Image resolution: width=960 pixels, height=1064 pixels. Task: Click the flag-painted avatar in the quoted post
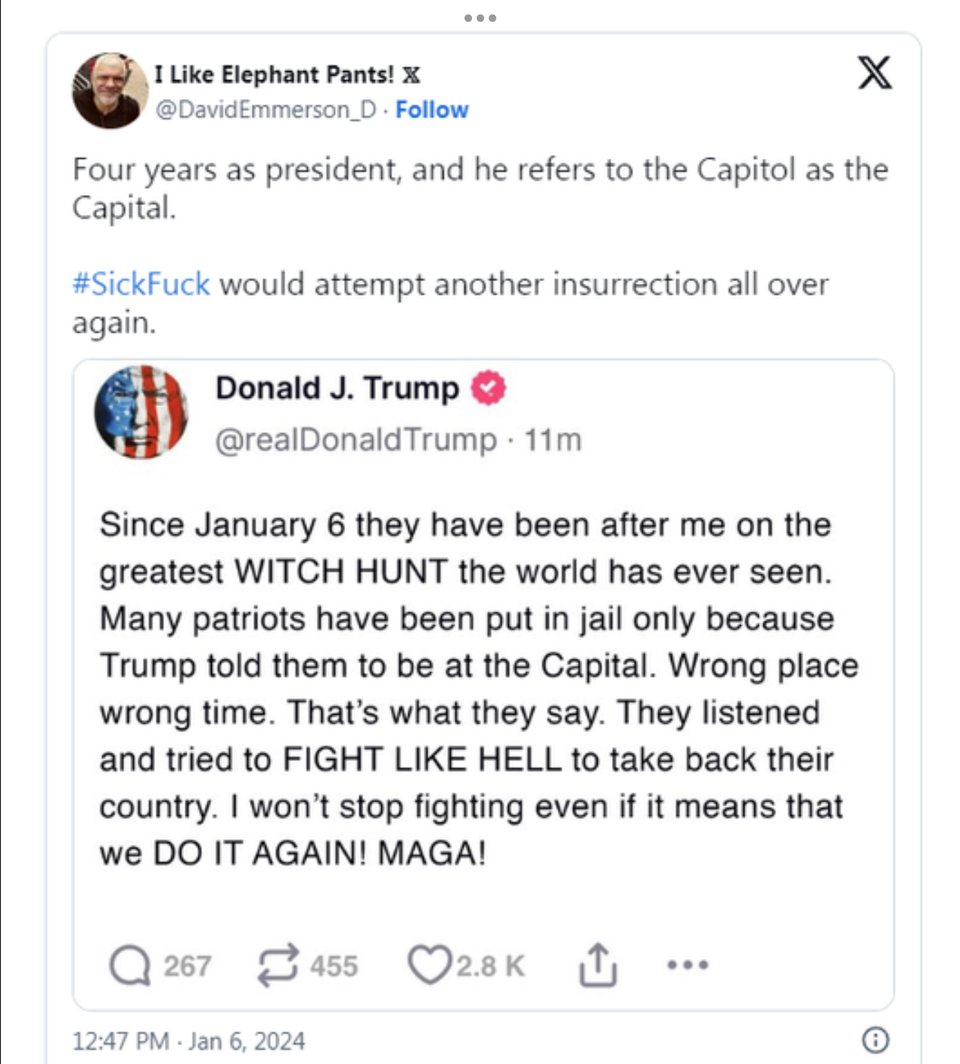tap(141, 411)
